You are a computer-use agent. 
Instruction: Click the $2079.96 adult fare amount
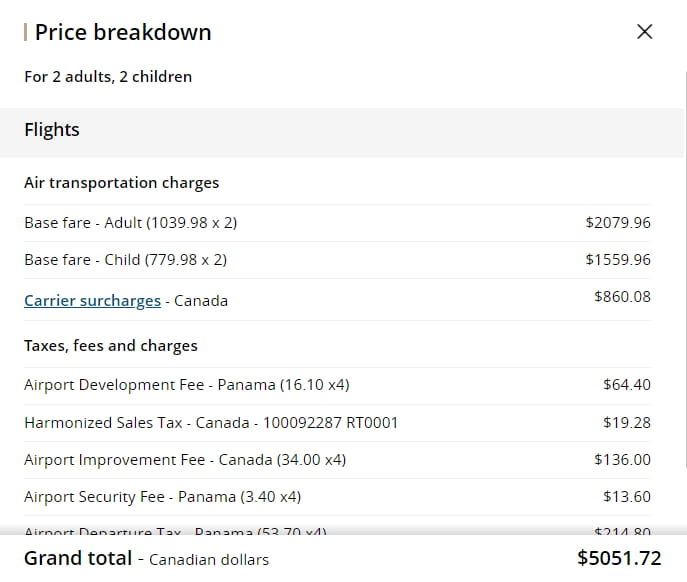(618, 223)
